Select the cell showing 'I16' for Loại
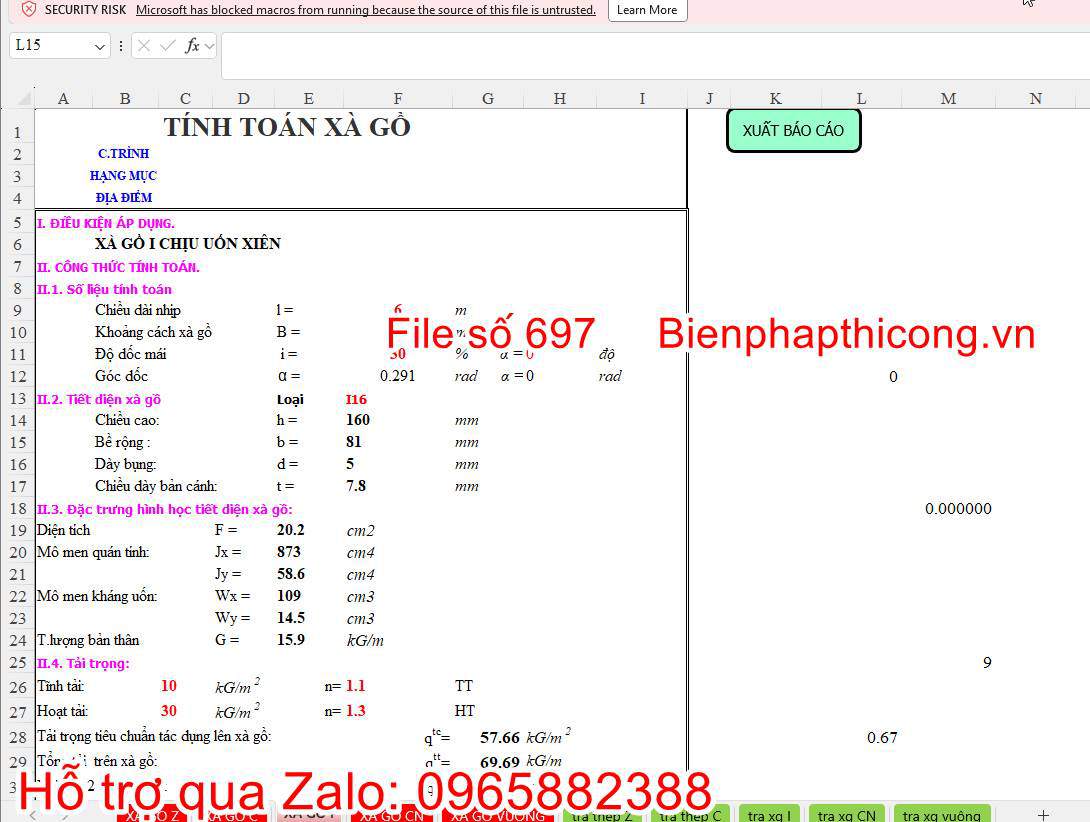1090x822 pixels. coord(356,399)
